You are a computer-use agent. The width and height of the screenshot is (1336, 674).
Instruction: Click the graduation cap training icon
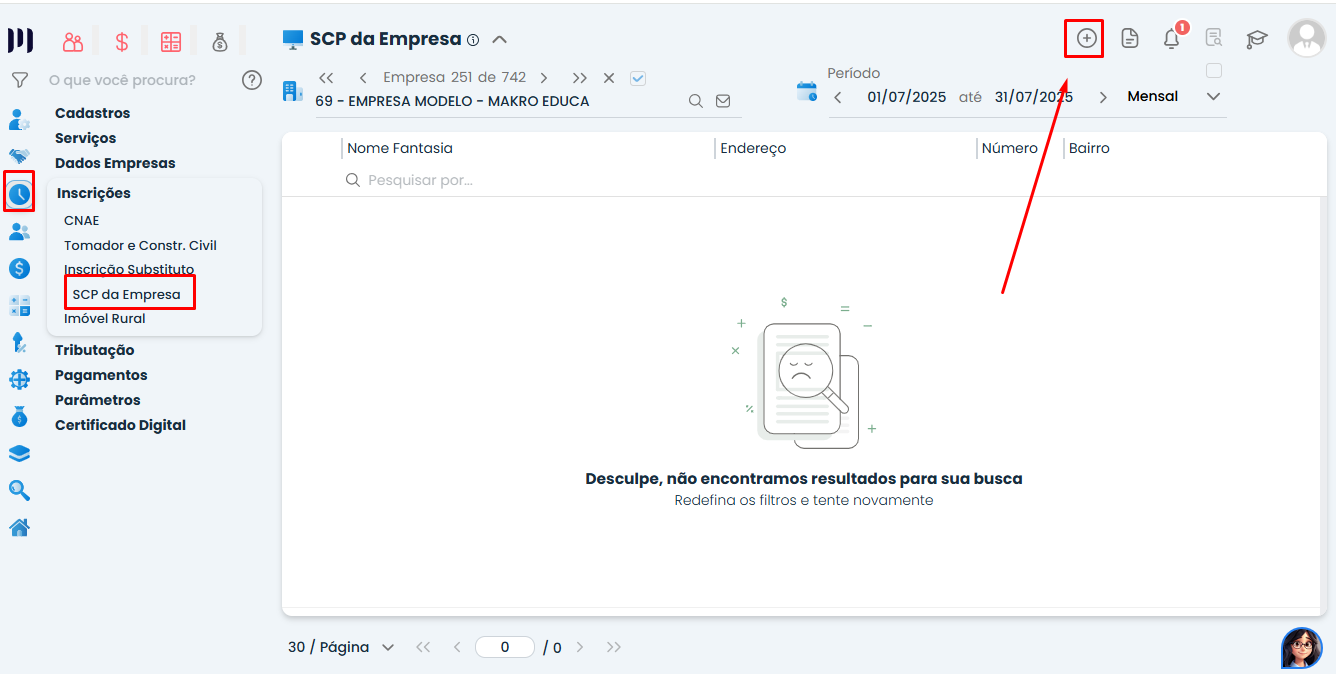[1256, 39]
